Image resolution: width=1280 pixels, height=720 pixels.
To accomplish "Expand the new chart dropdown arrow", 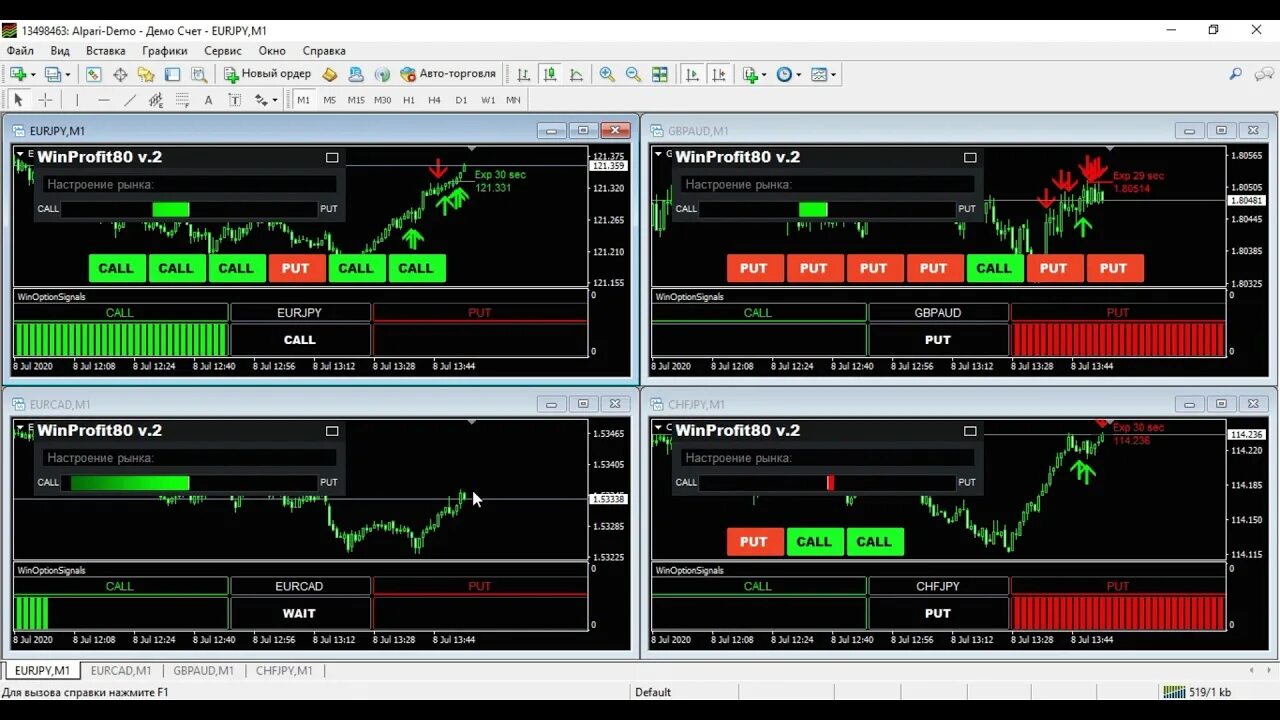I will [x=33, y=75].
